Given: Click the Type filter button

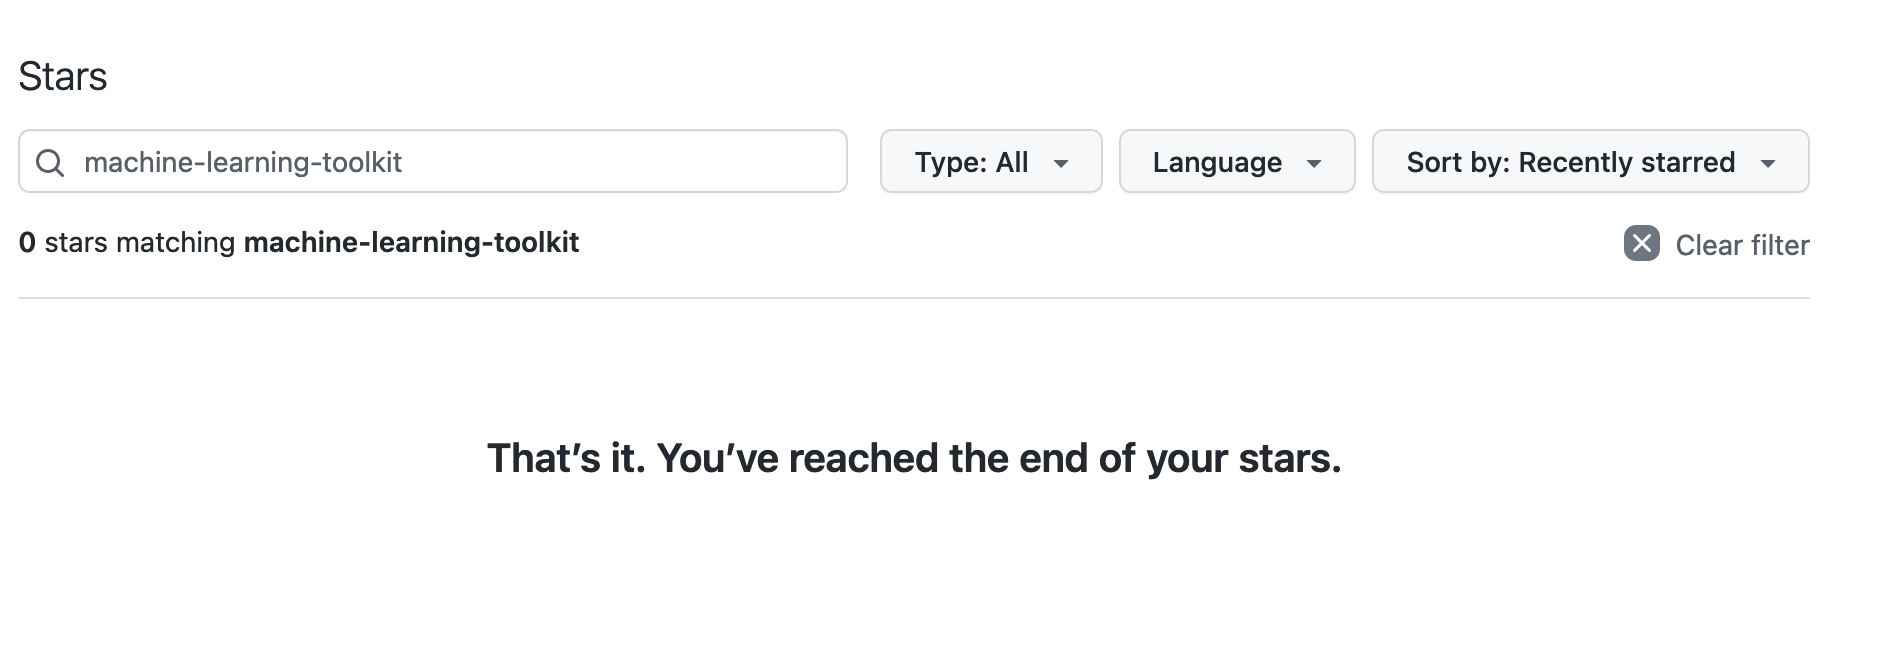Looking at the screenshot, I should pyautogui.click(x=990, y=161).
